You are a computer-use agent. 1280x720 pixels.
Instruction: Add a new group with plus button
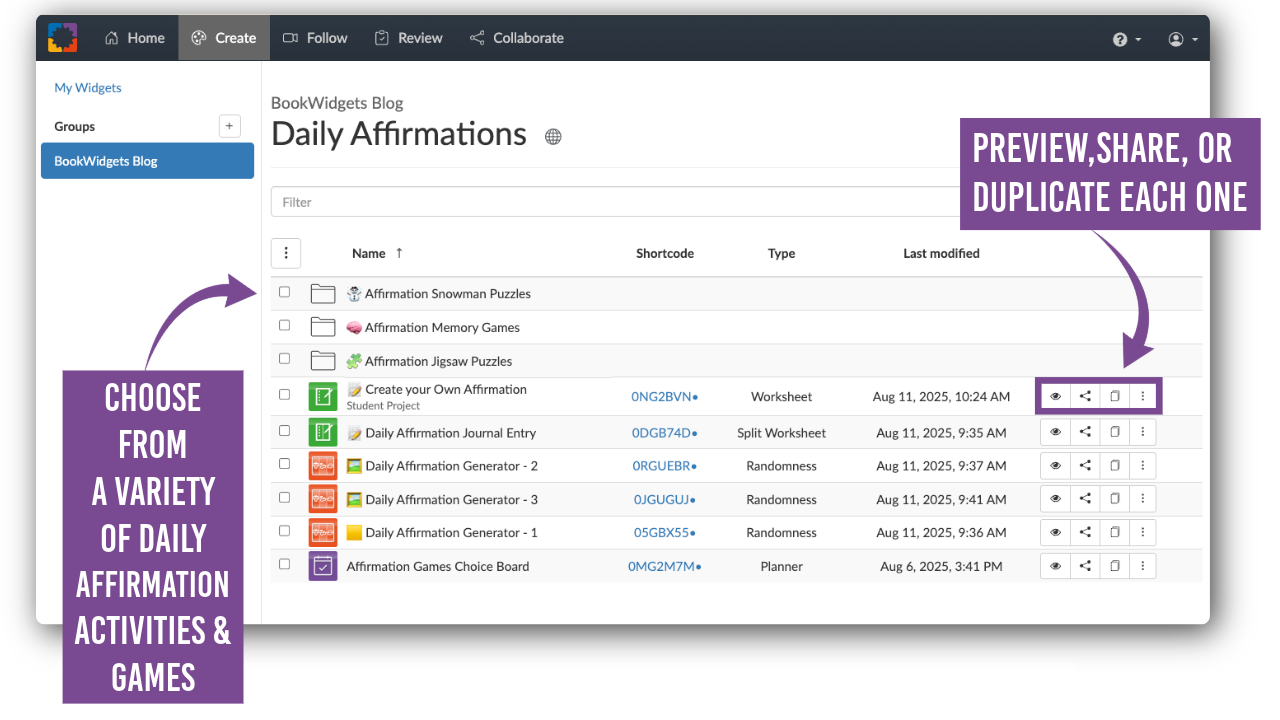[x=230, y=126]
